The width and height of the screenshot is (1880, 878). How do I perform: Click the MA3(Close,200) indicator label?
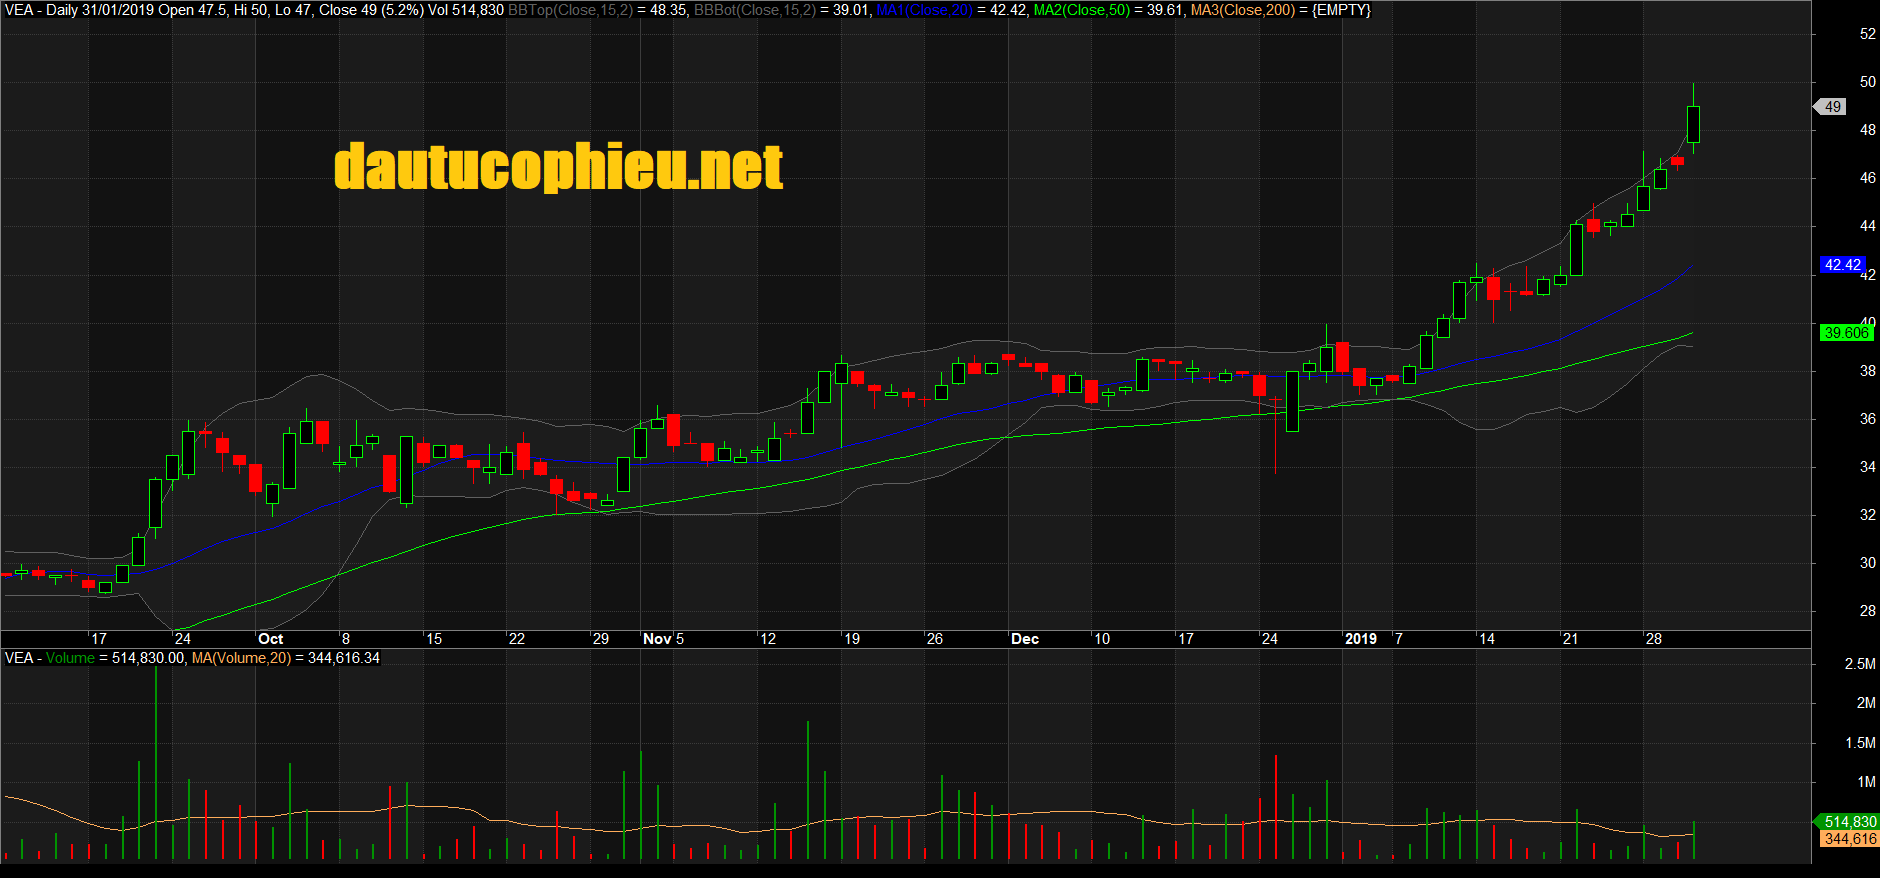click(1242, 10)
